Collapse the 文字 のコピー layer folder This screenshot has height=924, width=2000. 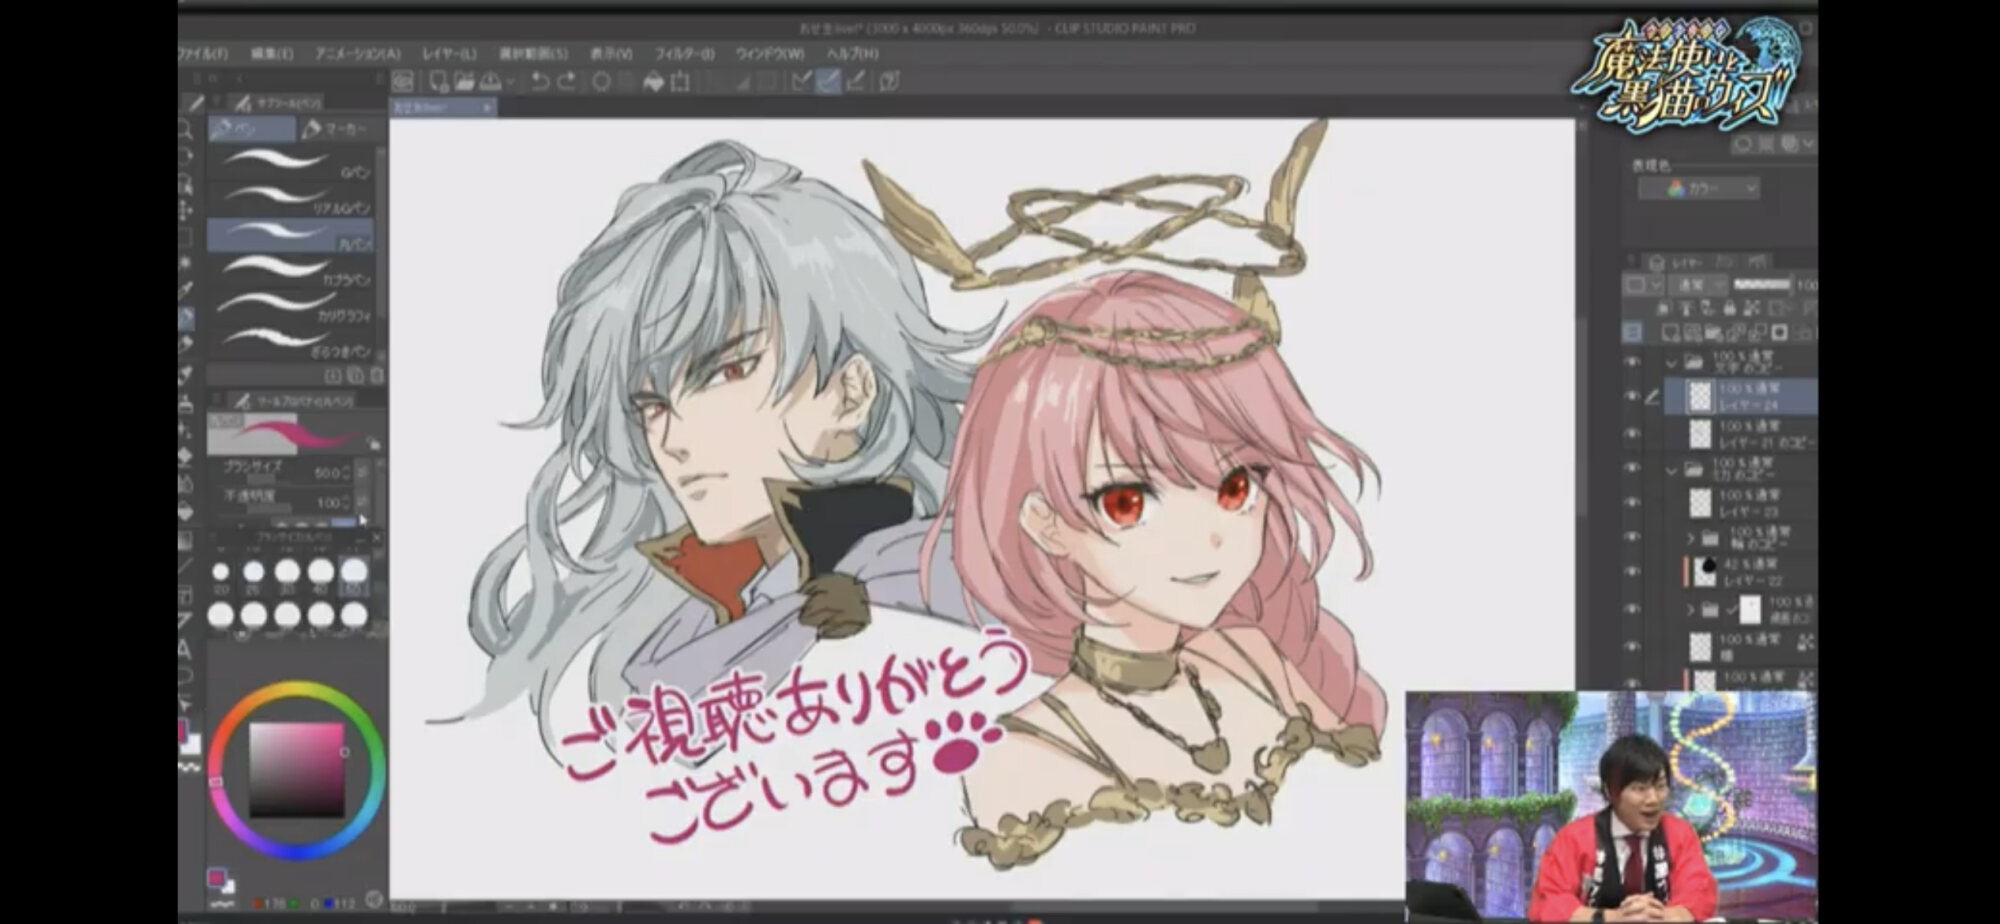pos(1671,362)
